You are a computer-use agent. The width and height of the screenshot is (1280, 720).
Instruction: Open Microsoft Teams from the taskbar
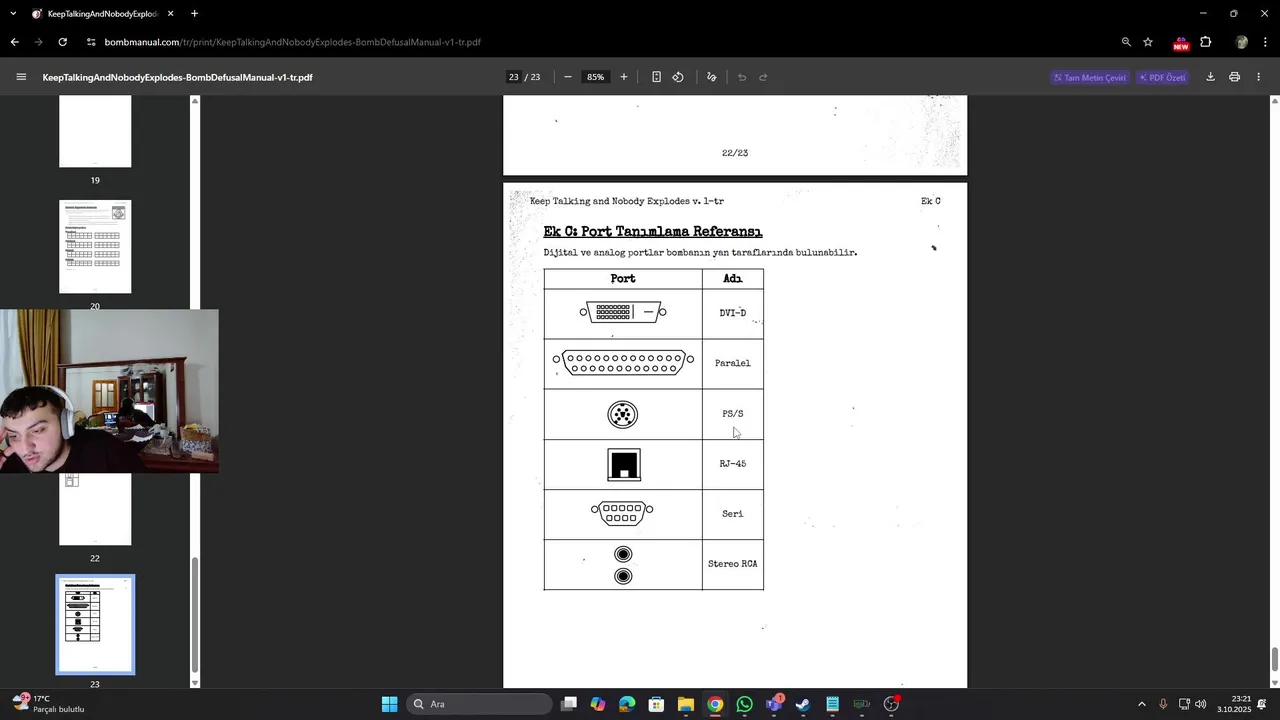(774, 704)
